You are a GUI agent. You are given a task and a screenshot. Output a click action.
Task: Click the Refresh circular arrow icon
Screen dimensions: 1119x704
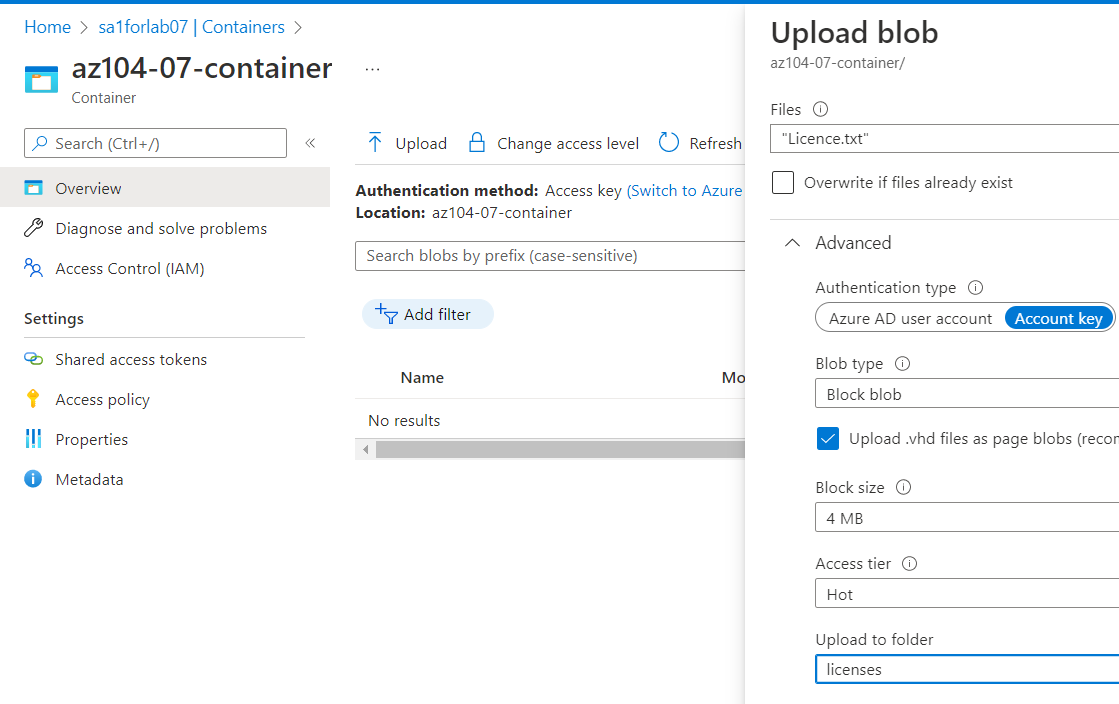pyautogui.click(x=669, y=143)
